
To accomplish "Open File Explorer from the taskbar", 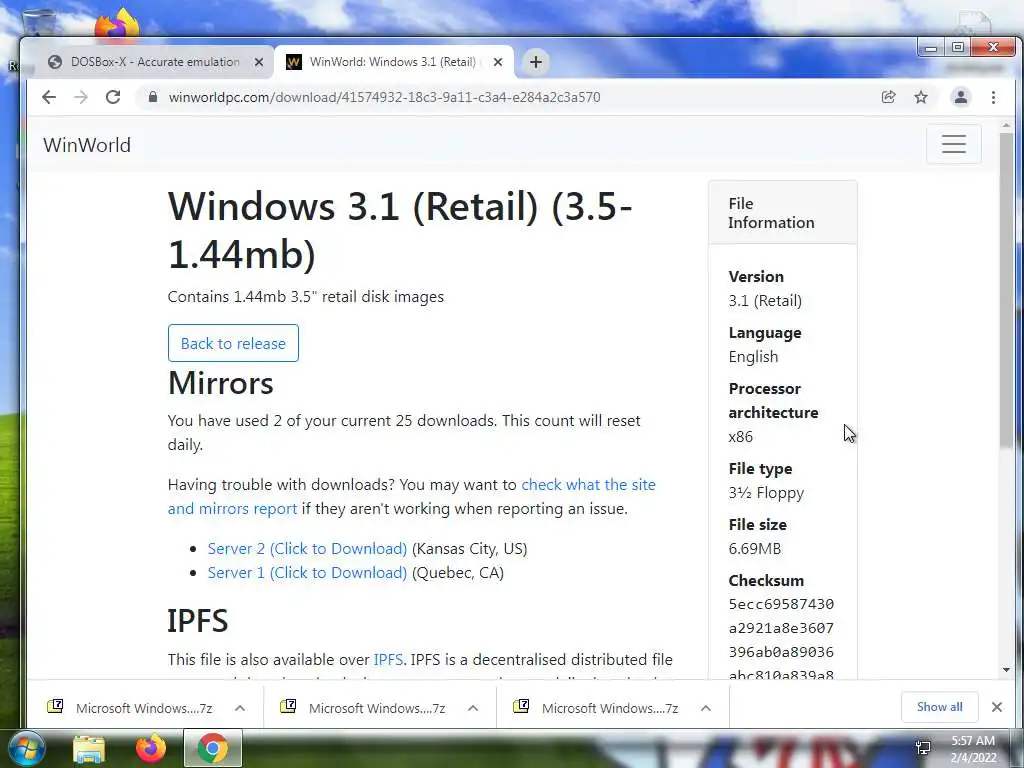I will click(89, 749).
